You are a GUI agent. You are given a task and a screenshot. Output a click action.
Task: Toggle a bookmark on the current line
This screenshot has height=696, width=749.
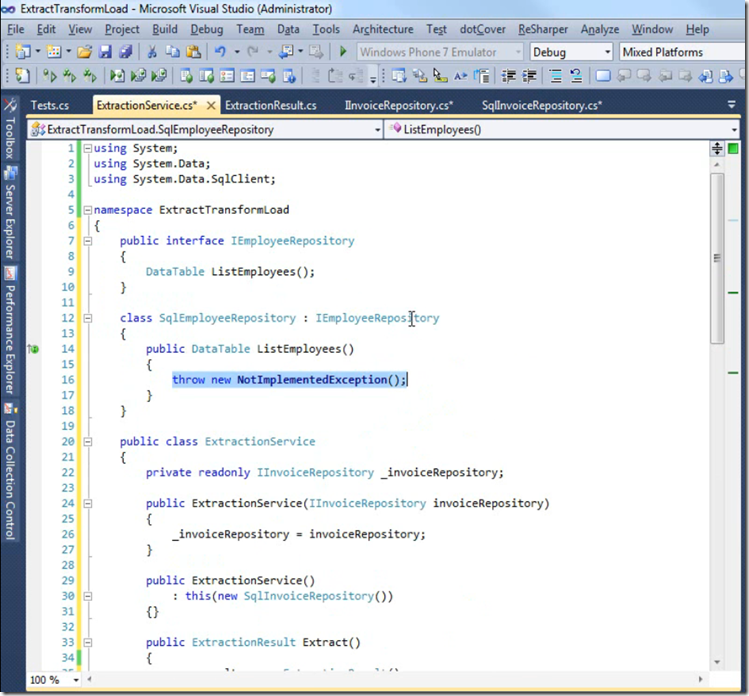603,76
